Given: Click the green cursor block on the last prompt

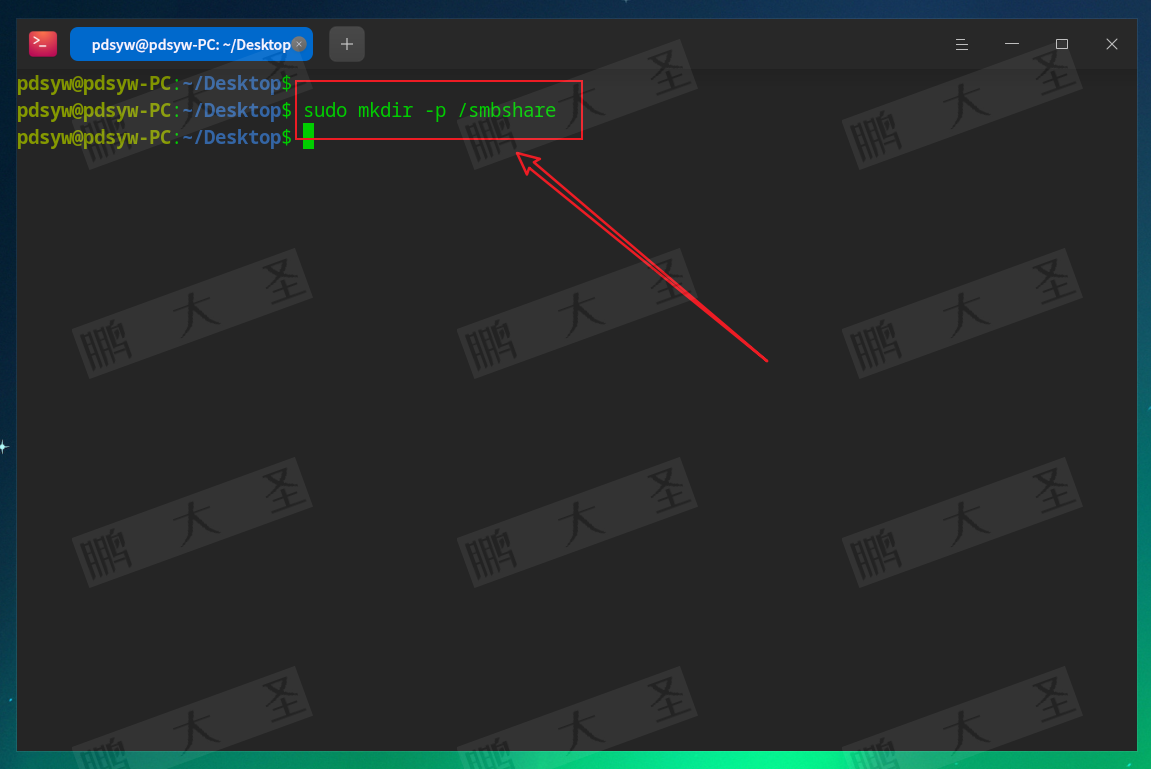Looking at the screenshot, I should 308,136.
